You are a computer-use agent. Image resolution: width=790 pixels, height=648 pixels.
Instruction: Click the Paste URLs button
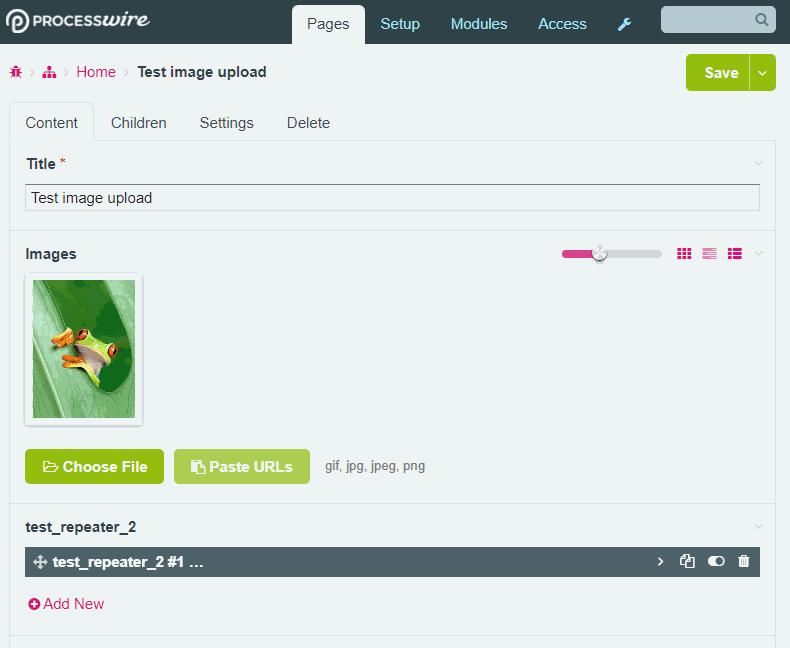click(242, 467)
